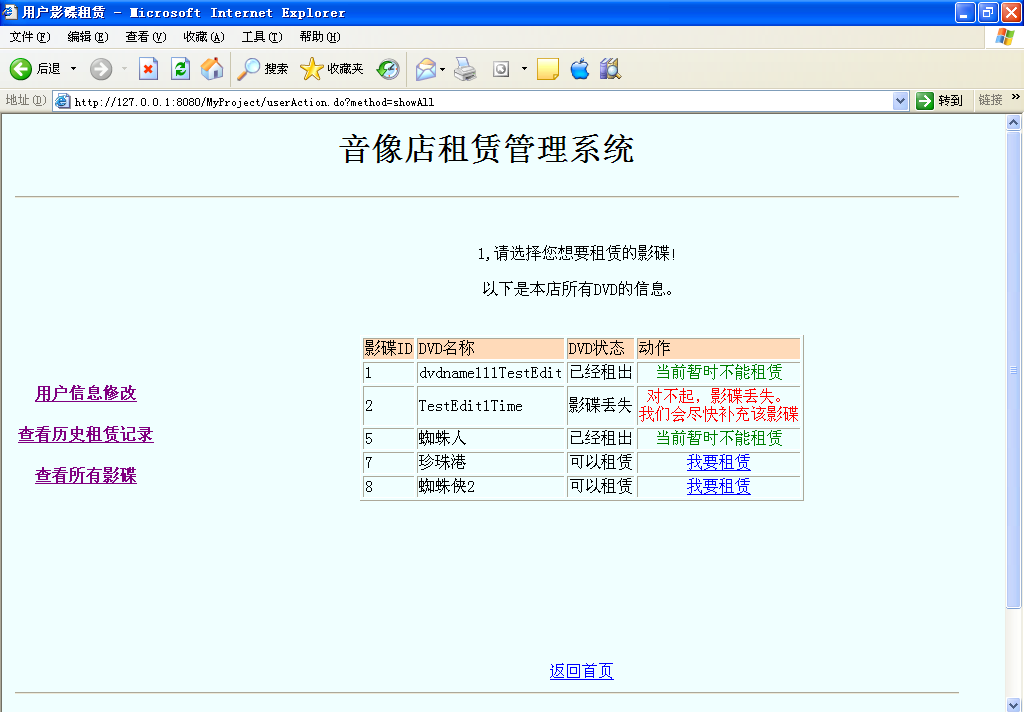Expand the address bar dropdown
Viewport: 1024px width, 712px height.
click(x=901, y=101)
